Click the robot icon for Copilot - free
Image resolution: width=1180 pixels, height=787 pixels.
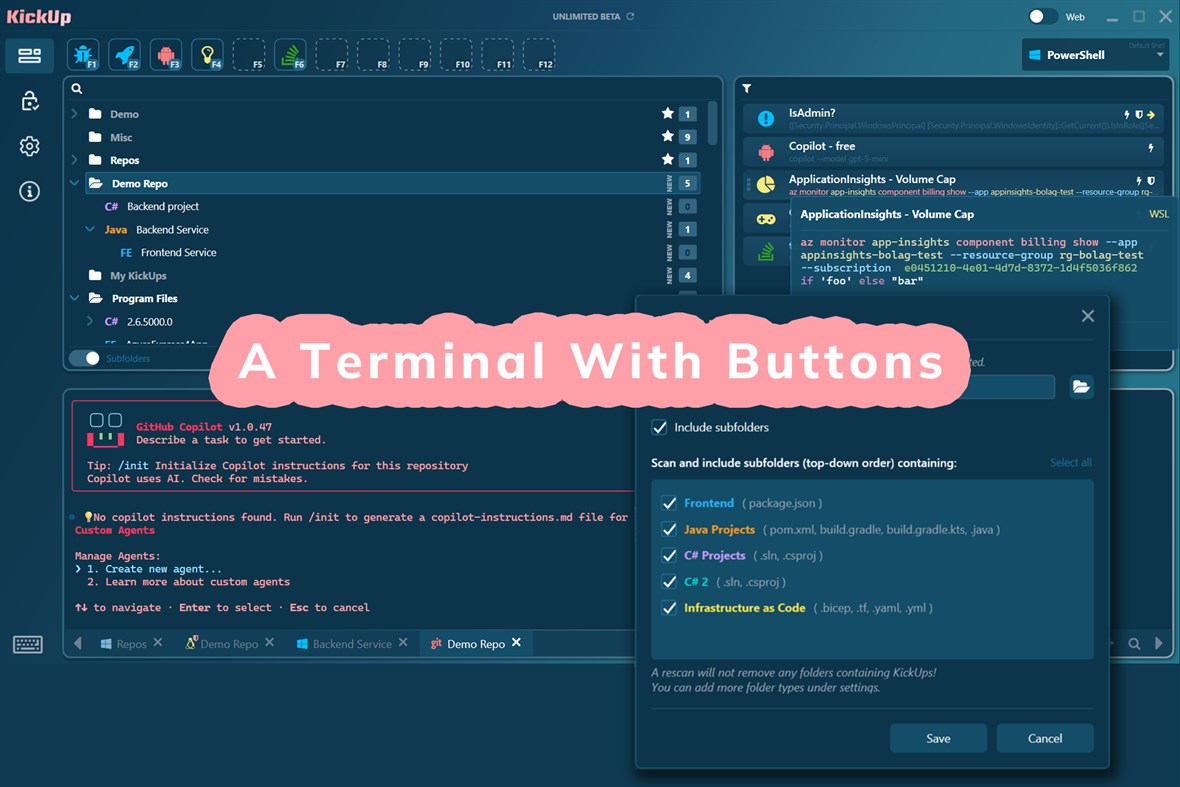tap(765, 152)
